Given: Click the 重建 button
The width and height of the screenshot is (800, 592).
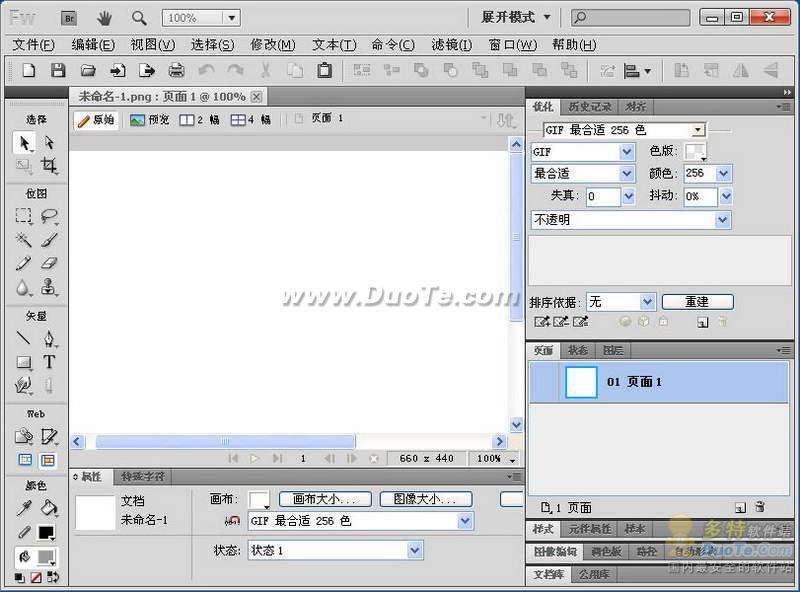Looking at the screenshot, I should (697, 302).
